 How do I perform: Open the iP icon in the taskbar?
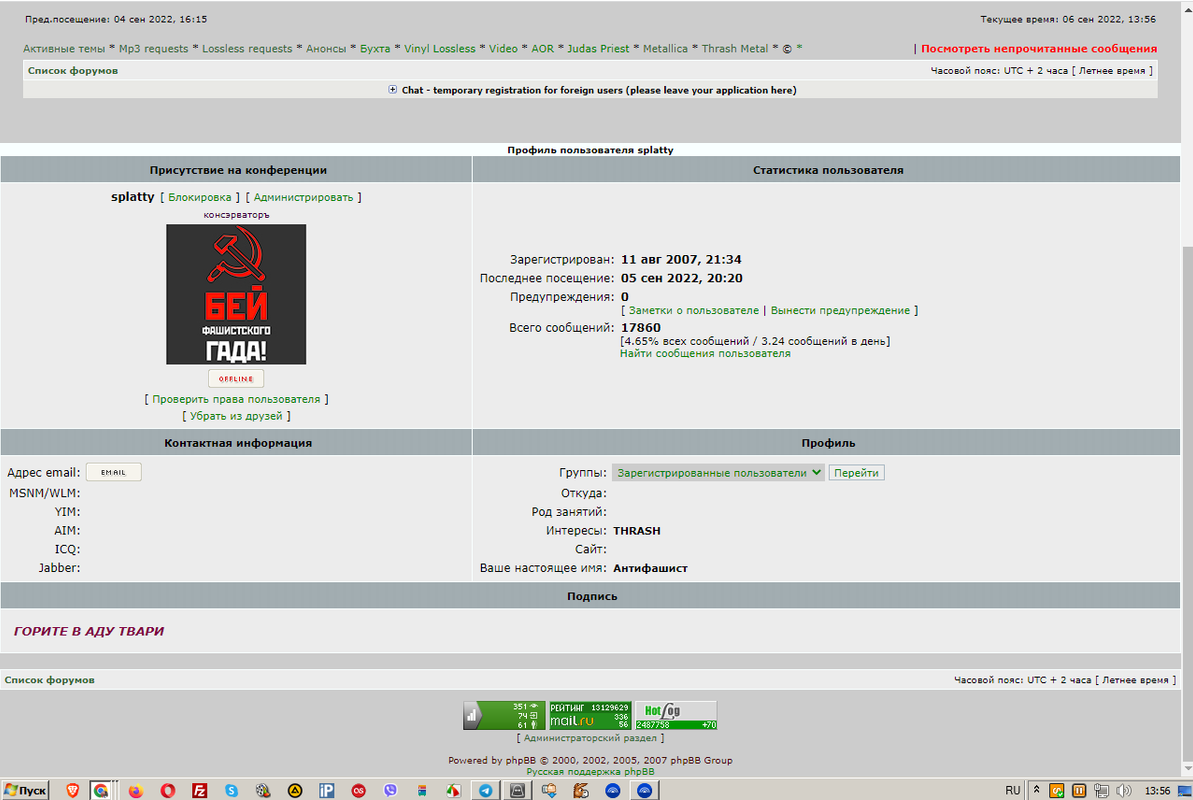tap(326, 790)
